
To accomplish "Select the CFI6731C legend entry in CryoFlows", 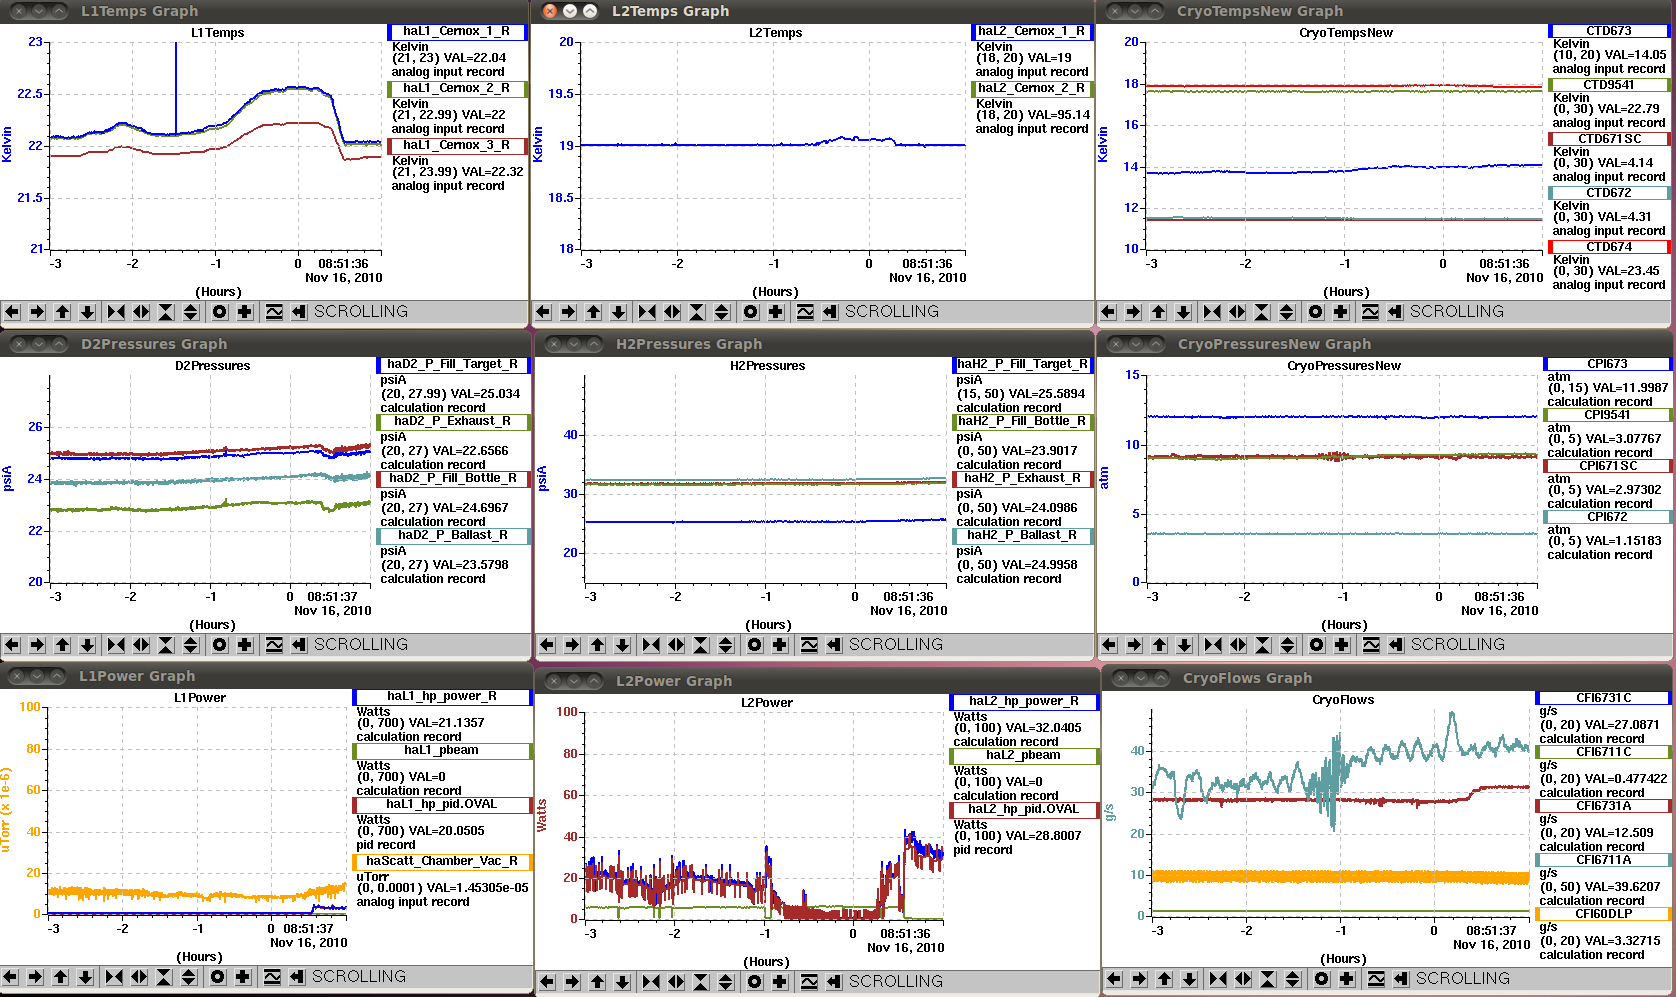I will tap(1604, 698).
